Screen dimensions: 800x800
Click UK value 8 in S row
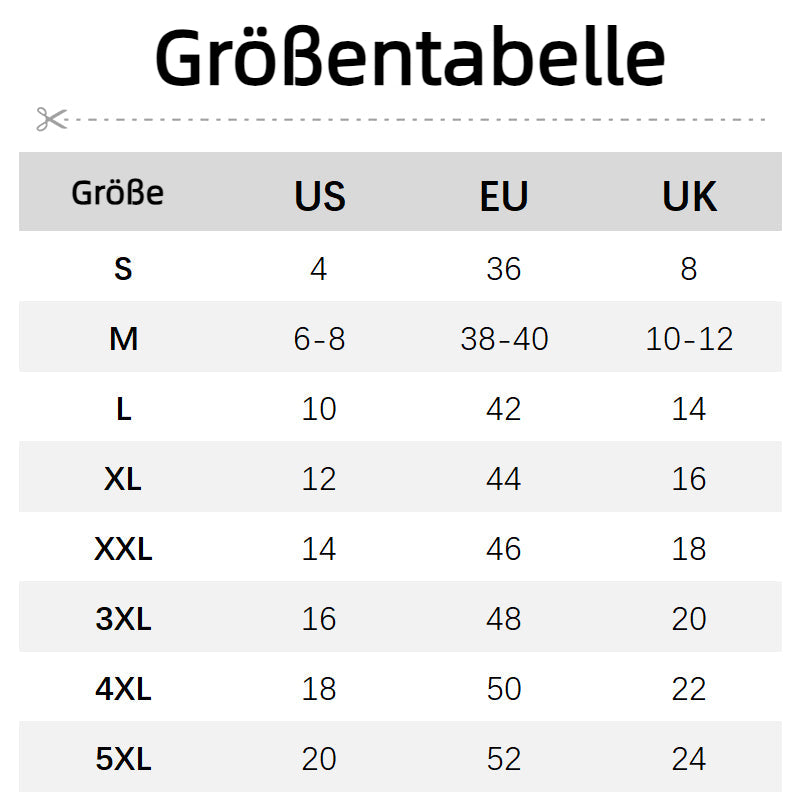coord(689,268)
